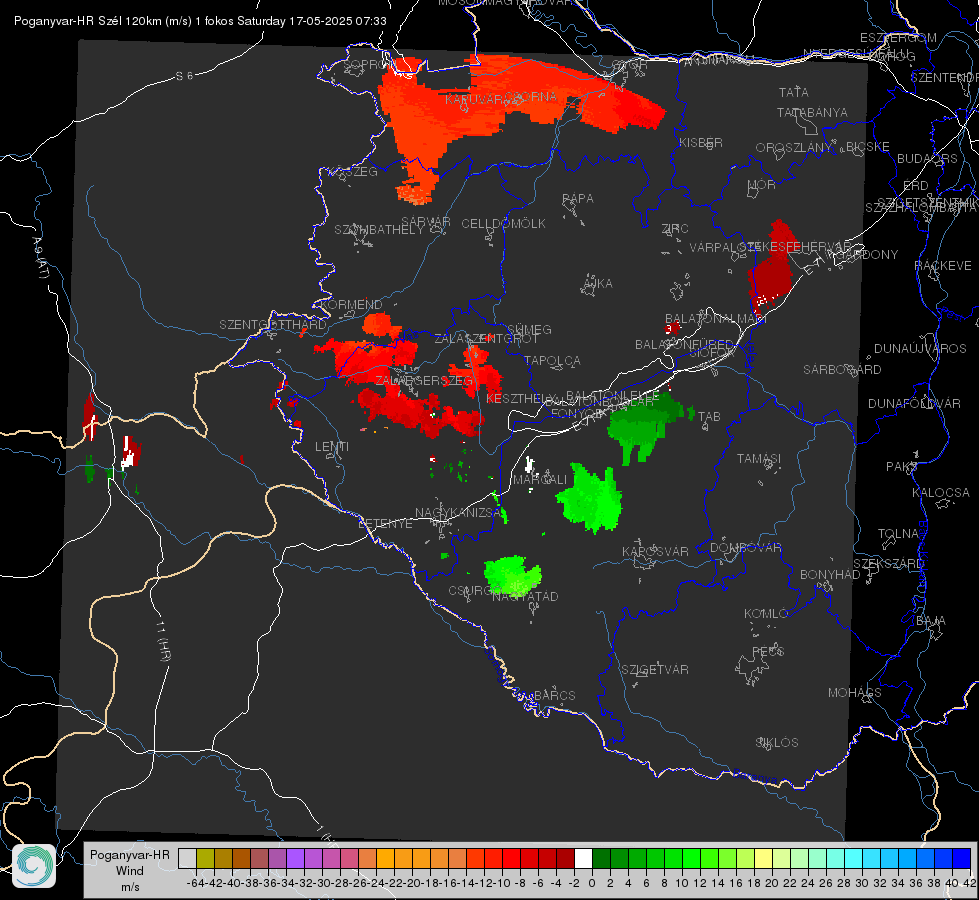Screen dimensions: 979x900
Task: Click the MARCALI city label
Action: (x=539, y=480)
